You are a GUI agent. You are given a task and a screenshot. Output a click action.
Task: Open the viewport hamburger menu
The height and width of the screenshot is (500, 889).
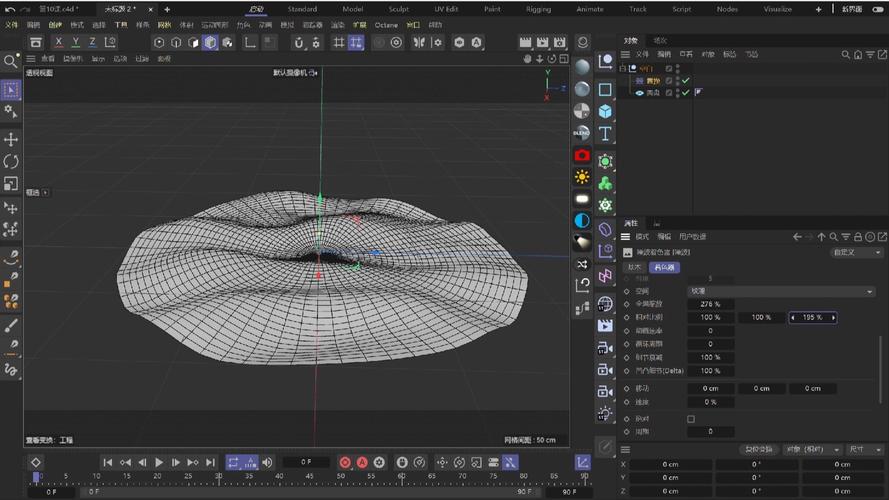tap(31, 58)
